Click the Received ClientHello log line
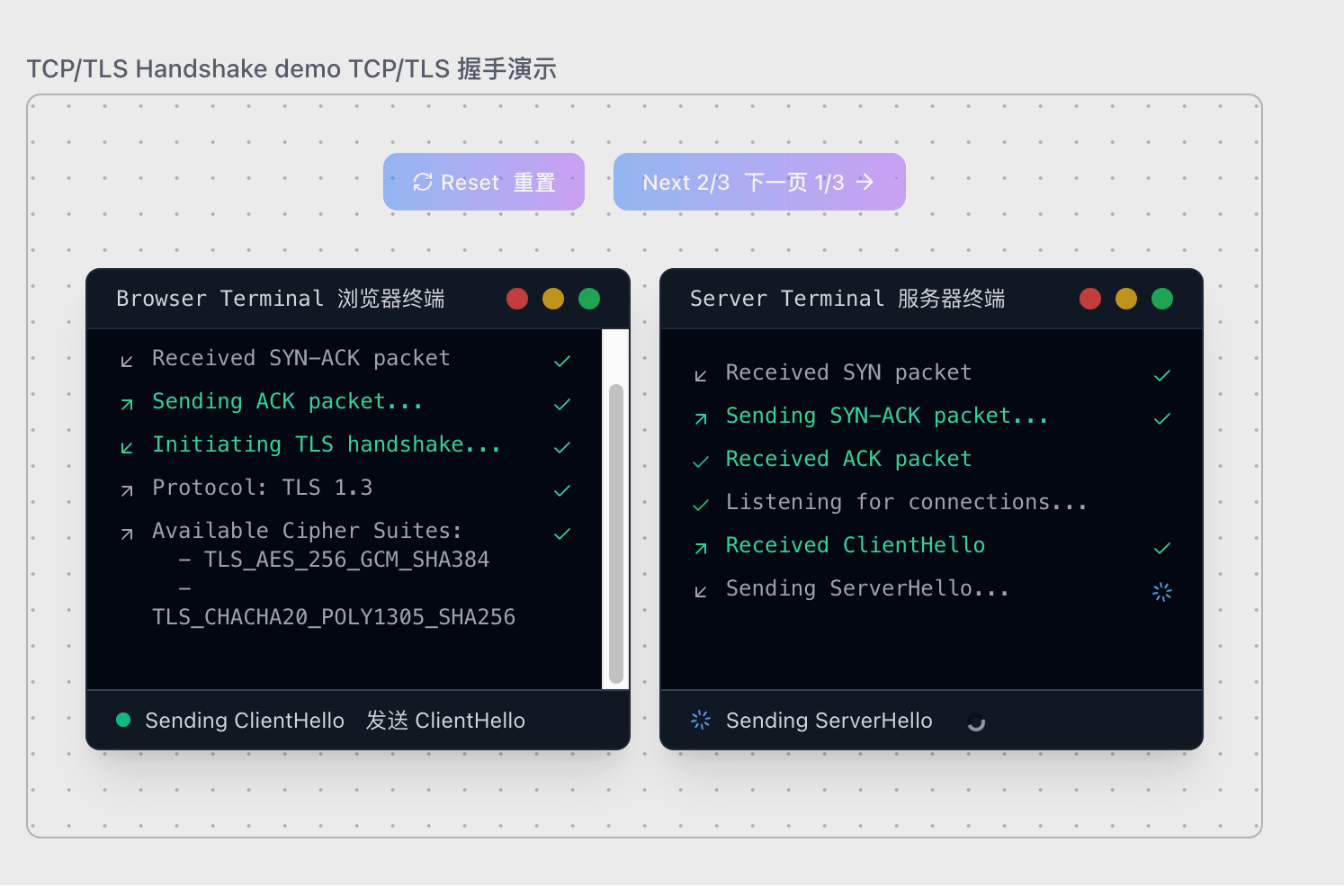Viewport: 1344px width, 886px height. 855,545
